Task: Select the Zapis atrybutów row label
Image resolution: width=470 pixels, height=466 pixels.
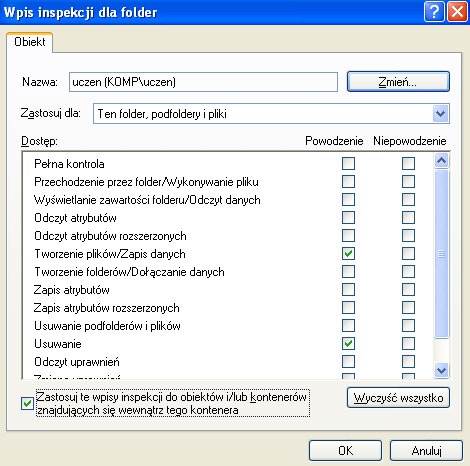Action: tap(72, 290)
